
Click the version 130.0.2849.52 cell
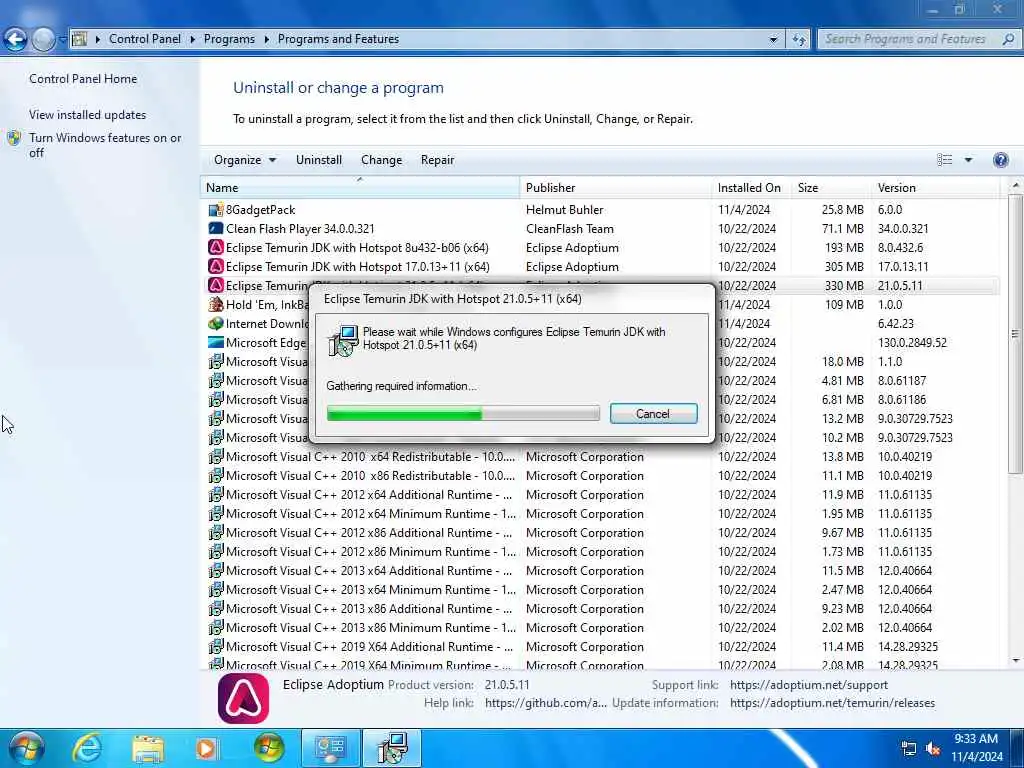(x=912, y=342)
